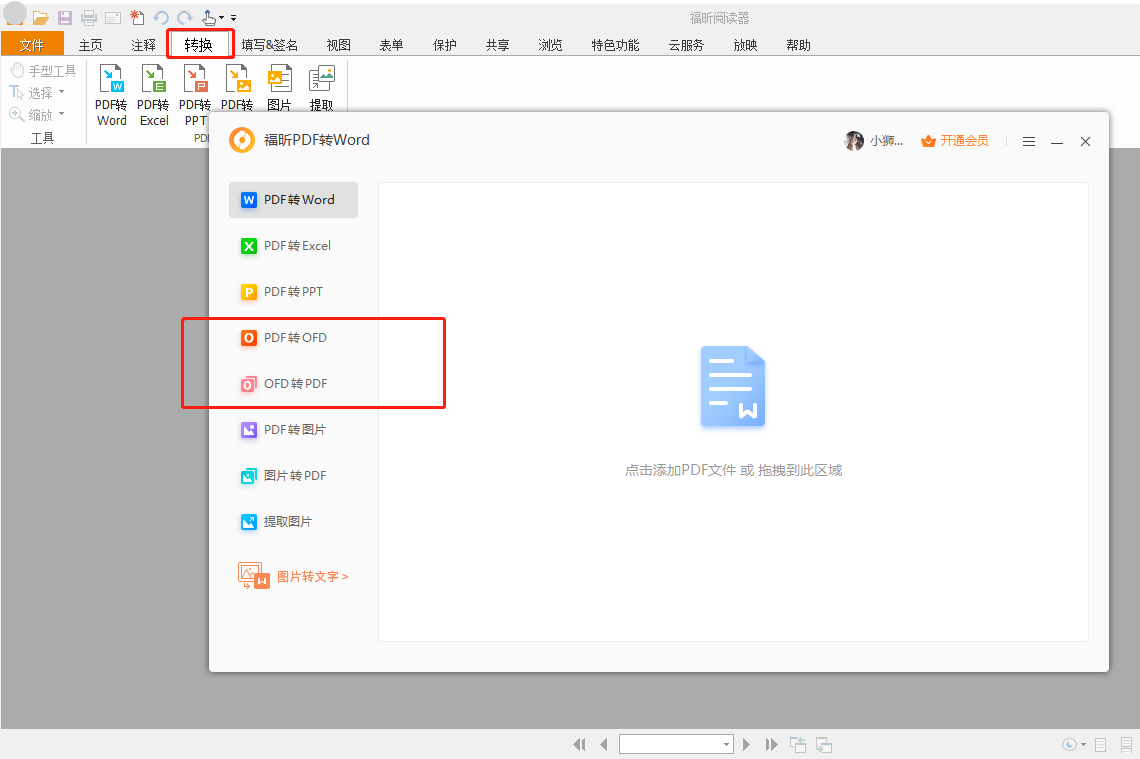Switch converter to PDF转图片 mode
1140x759 pixels.
click(x=293, y=429)
